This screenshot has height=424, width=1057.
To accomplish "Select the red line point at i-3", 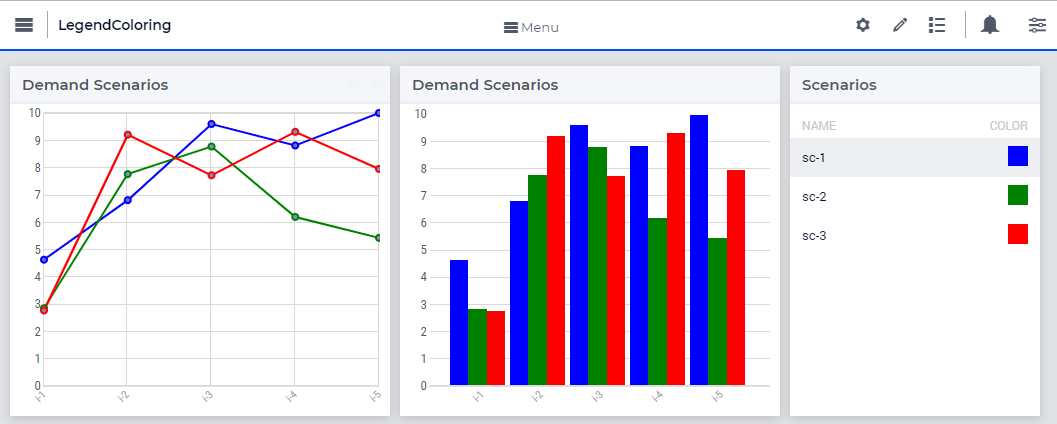I will coord(211,175).
